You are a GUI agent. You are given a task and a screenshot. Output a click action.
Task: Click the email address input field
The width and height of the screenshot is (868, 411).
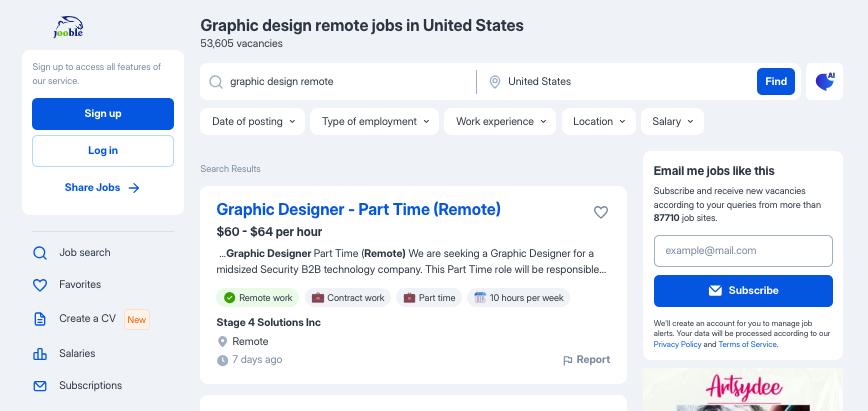pos(743,251)
